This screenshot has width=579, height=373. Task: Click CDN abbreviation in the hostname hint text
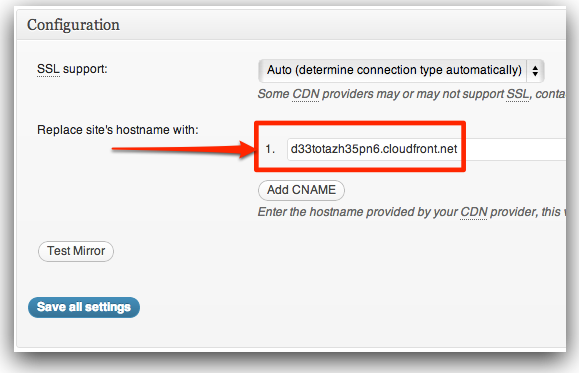point(474,212)
